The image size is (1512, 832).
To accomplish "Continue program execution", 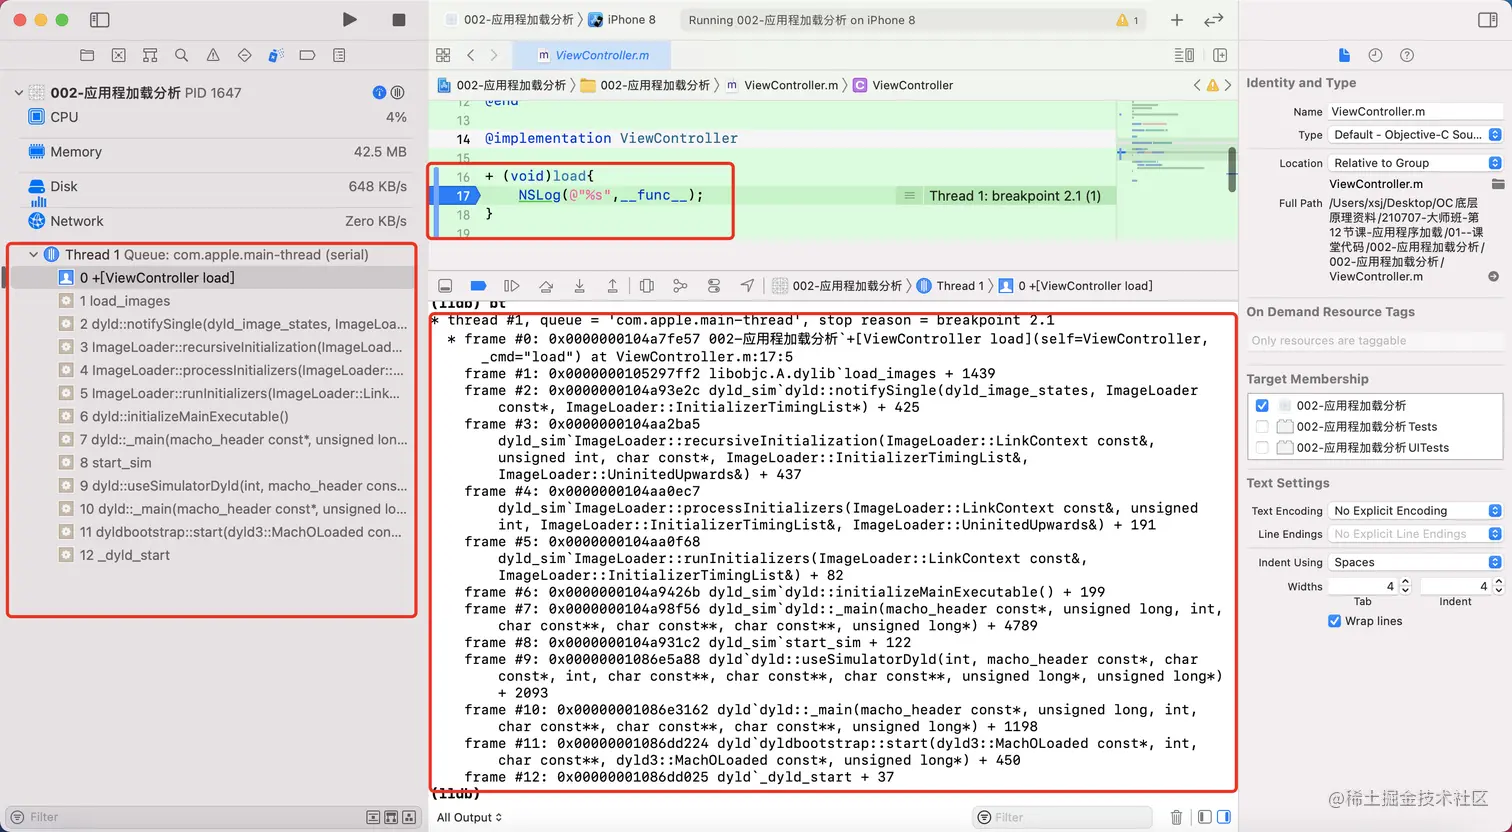I will click(x=512, y=286).
